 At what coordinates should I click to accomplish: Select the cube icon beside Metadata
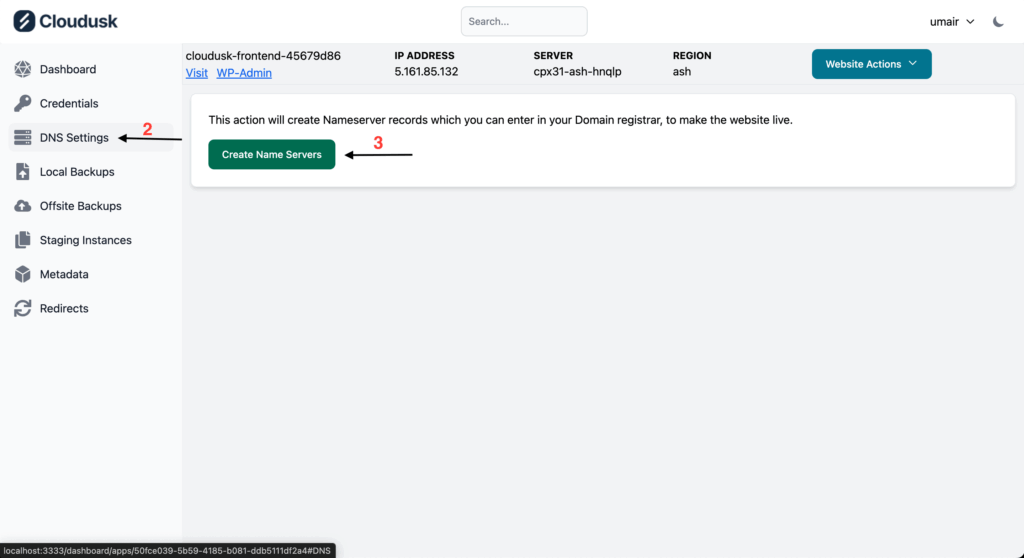coord(22,274)
